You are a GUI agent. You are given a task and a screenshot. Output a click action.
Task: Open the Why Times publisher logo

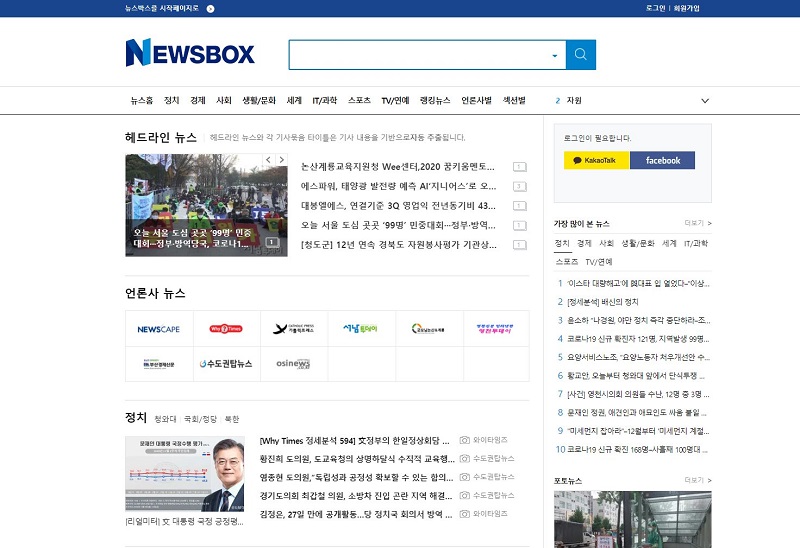pyautogui.click(x=226, y=329)
